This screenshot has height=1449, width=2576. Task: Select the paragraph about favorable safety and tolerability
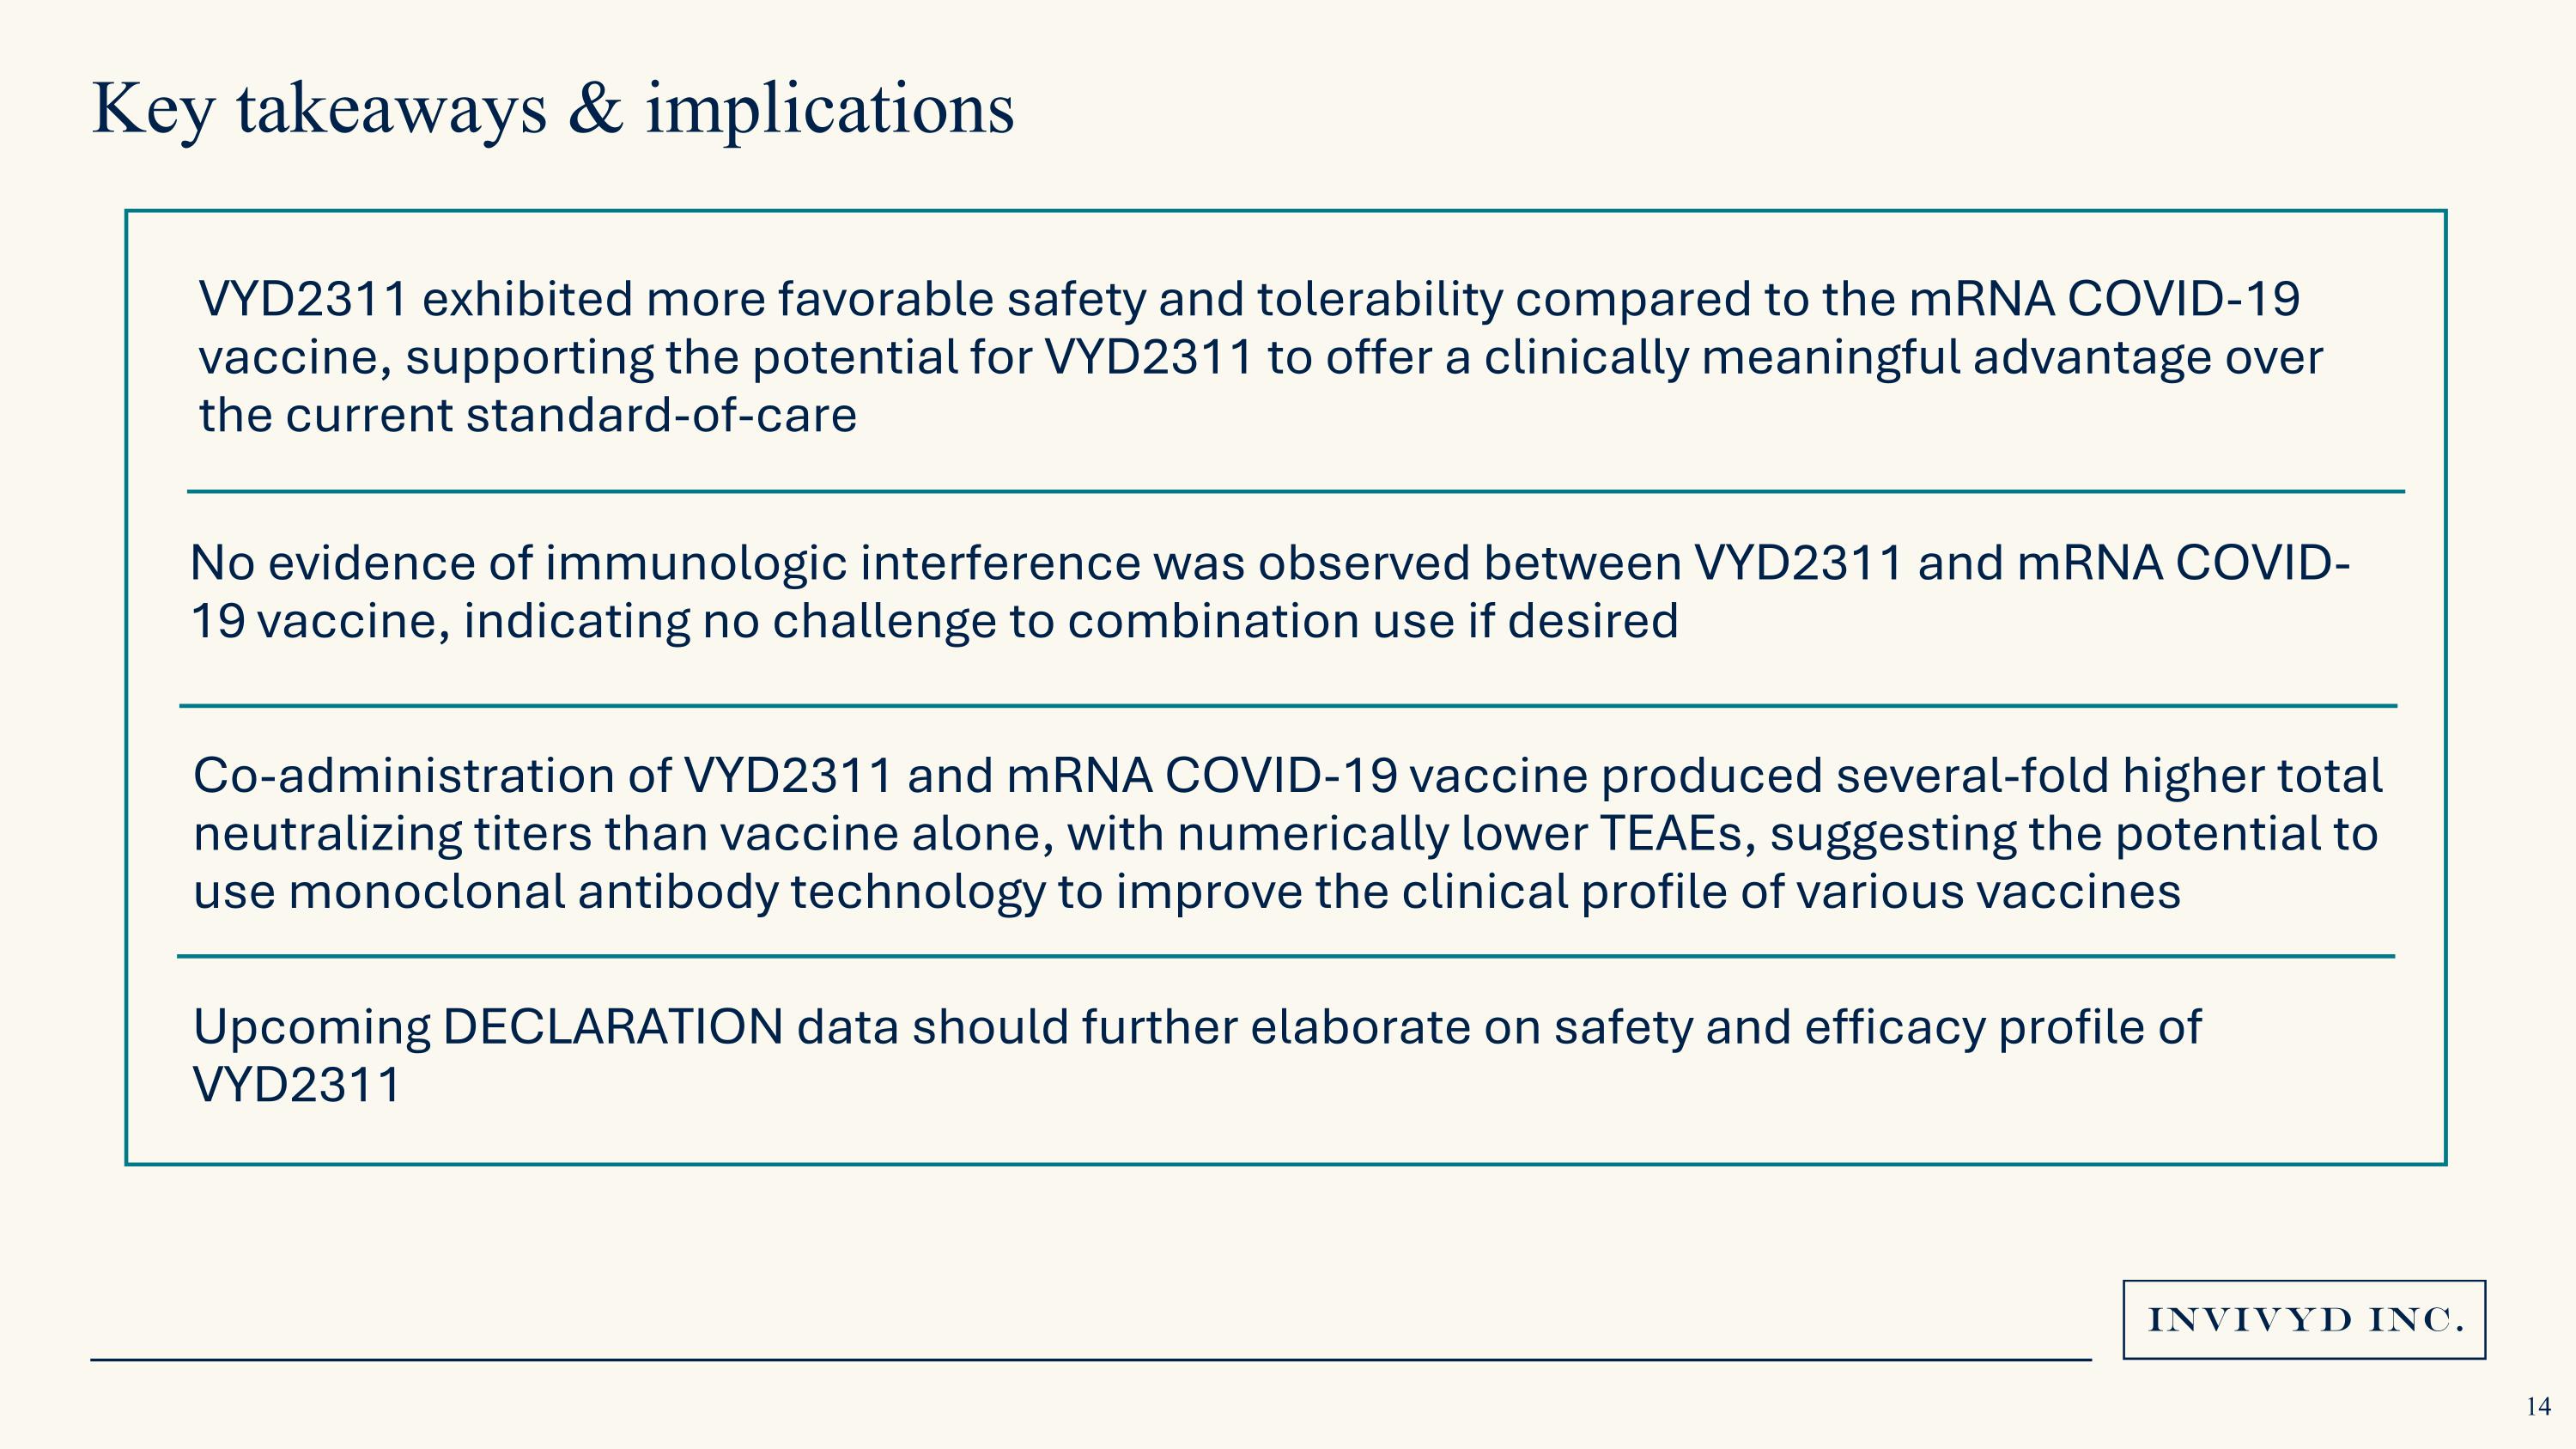click(x=1260, y=357)
